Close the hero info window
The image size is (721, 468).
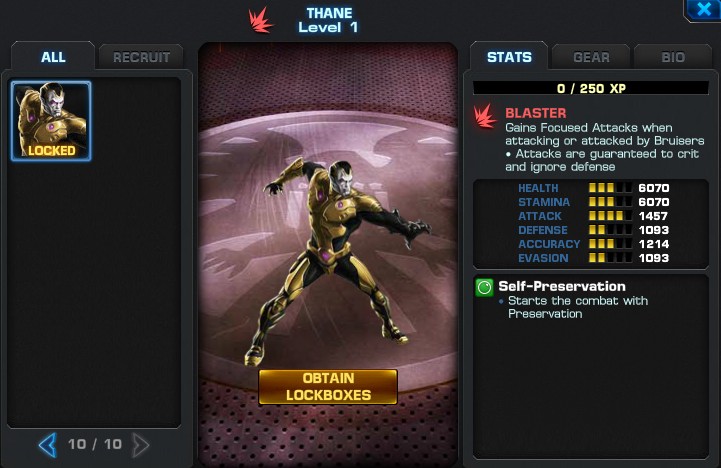click(x=703, y=9)
